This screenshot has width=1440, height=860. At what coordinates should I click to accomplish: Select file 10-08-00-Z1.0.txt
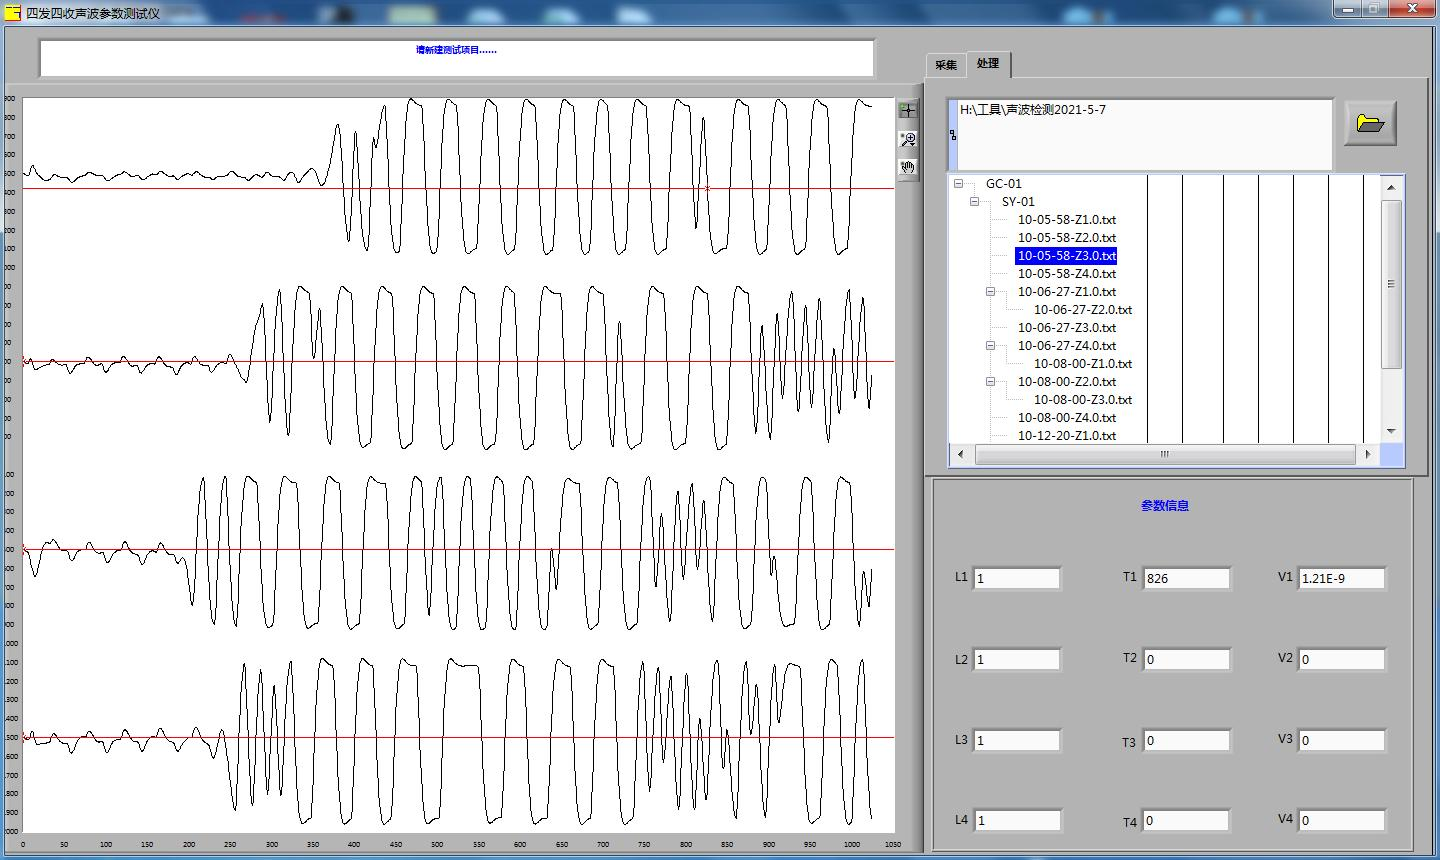pyautogui.click(x=1083, y=364)
